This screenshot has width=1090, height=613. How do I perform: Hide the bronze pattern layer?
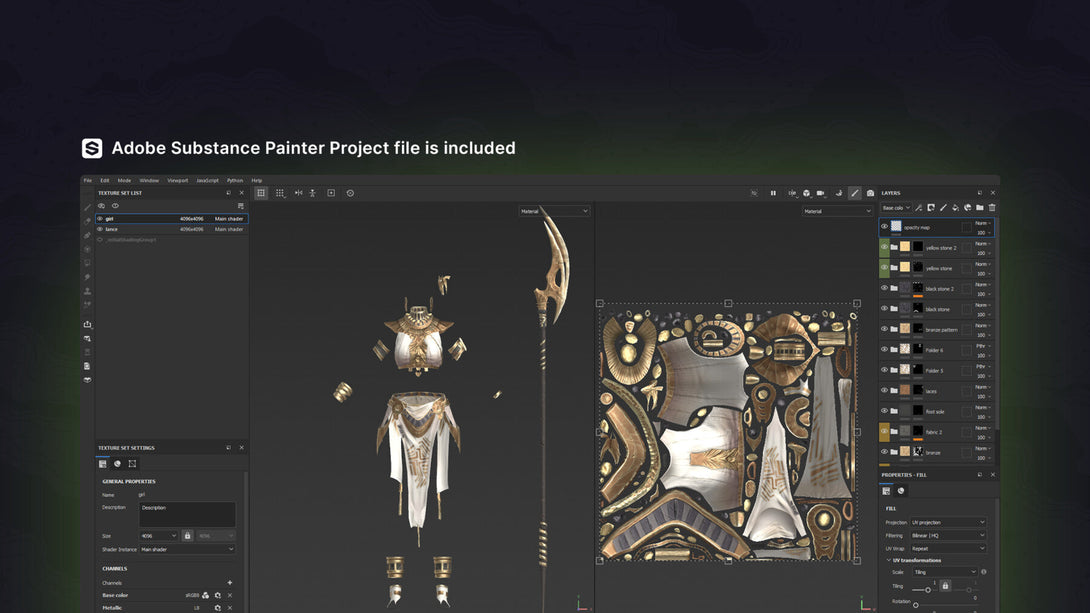pyautogui.click(x=884, y=329)
